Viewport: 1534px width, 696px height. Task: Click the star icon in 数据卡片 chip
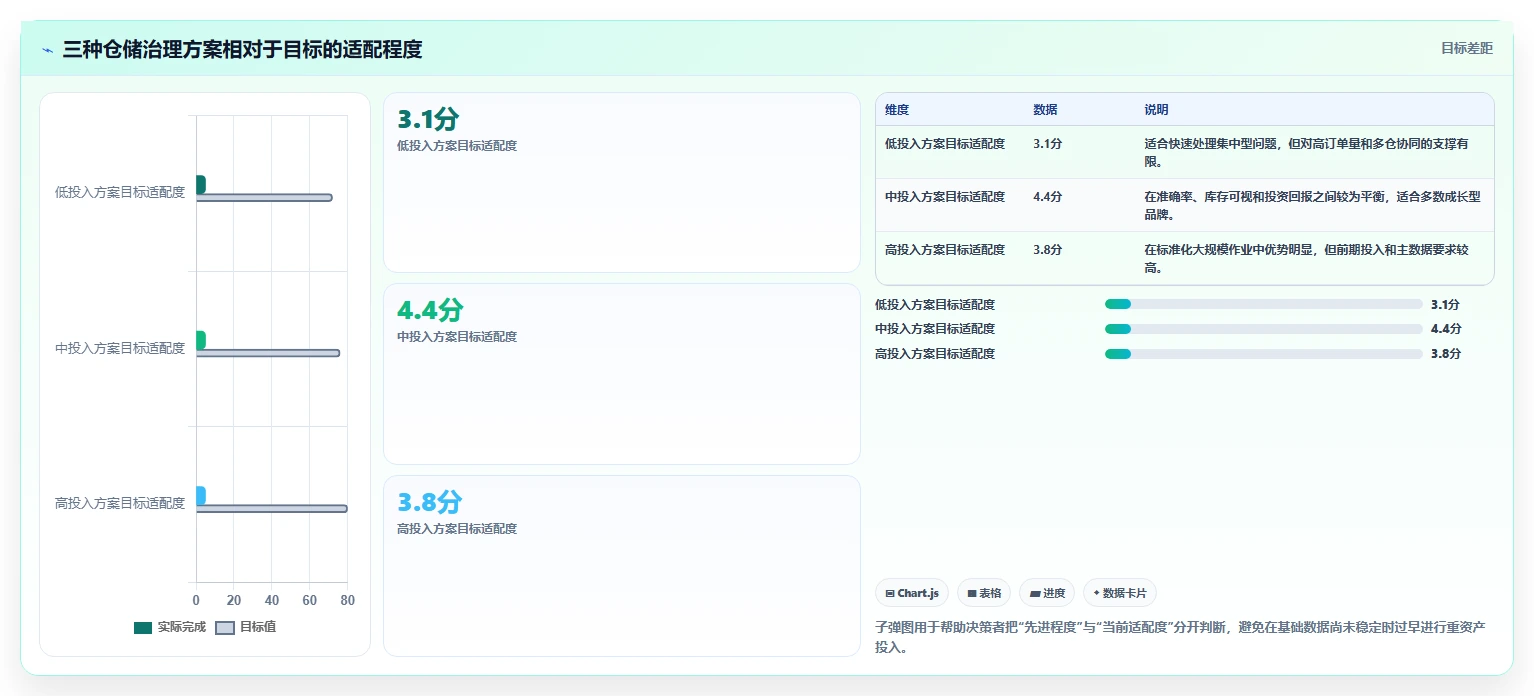[x=1097, y=593]
